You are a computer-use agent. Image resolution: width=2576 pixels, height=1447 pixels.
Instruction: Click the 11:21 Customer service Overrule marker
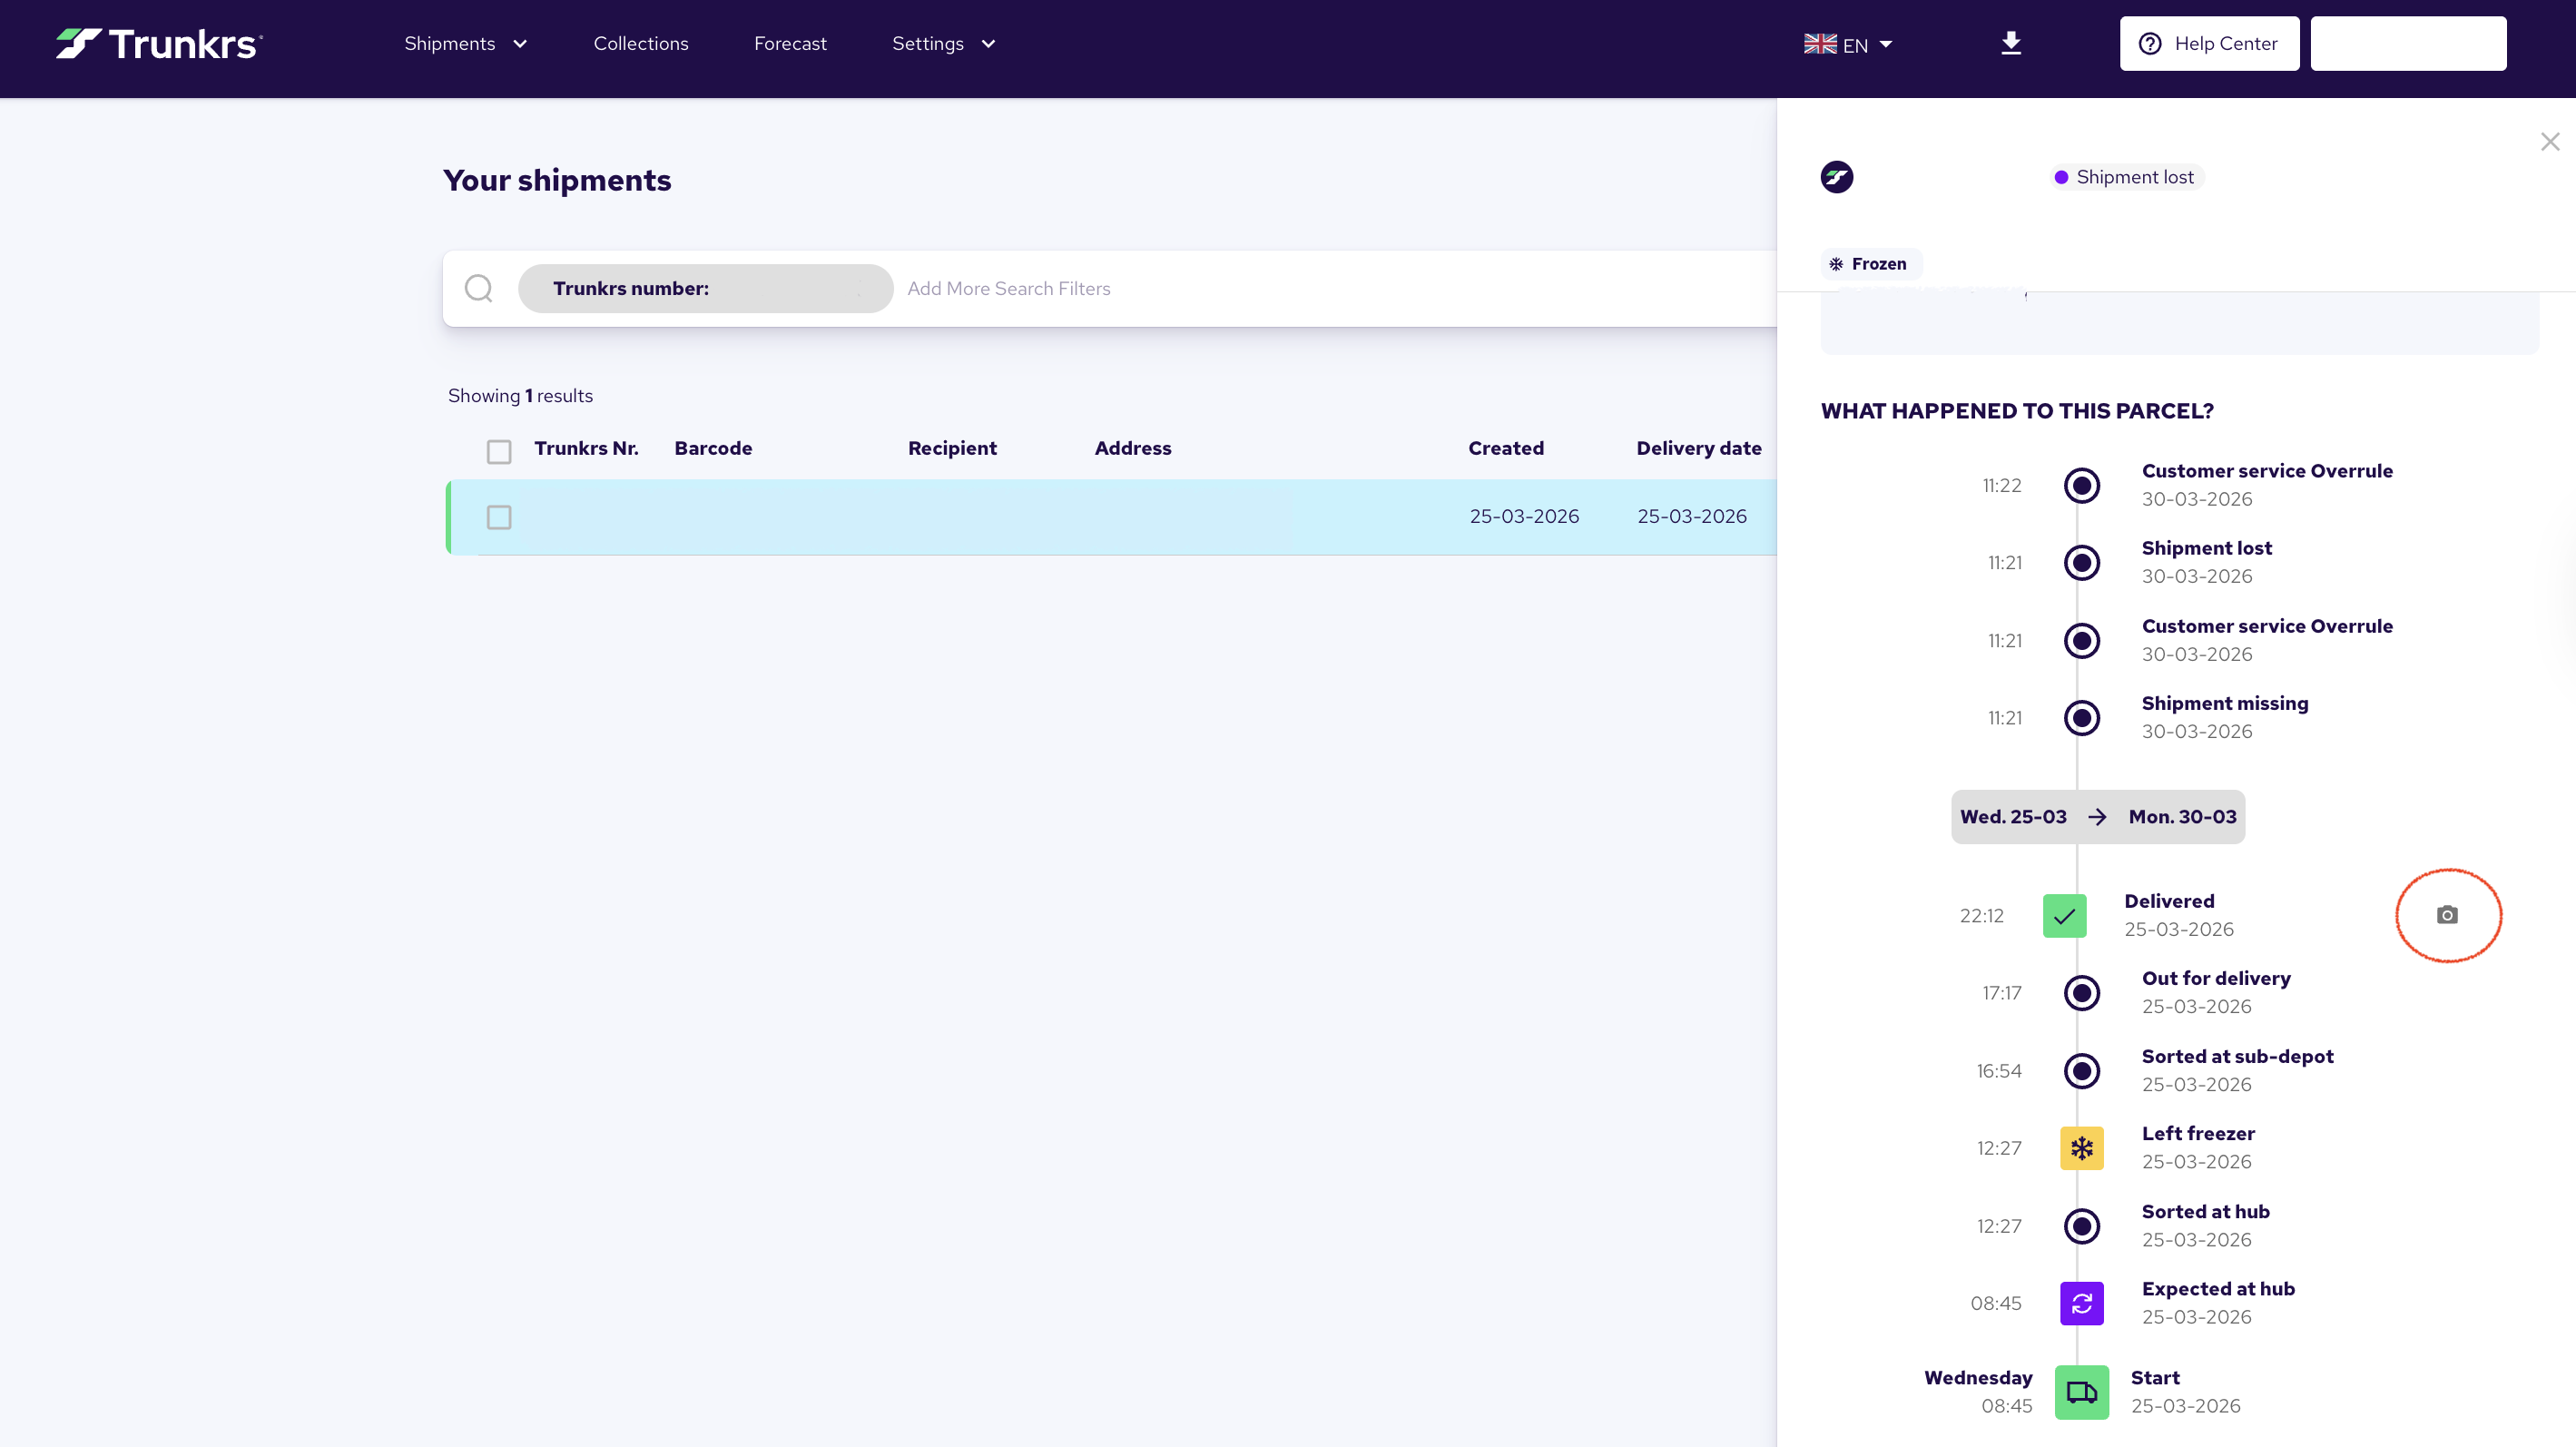(x=2082, y=640)
